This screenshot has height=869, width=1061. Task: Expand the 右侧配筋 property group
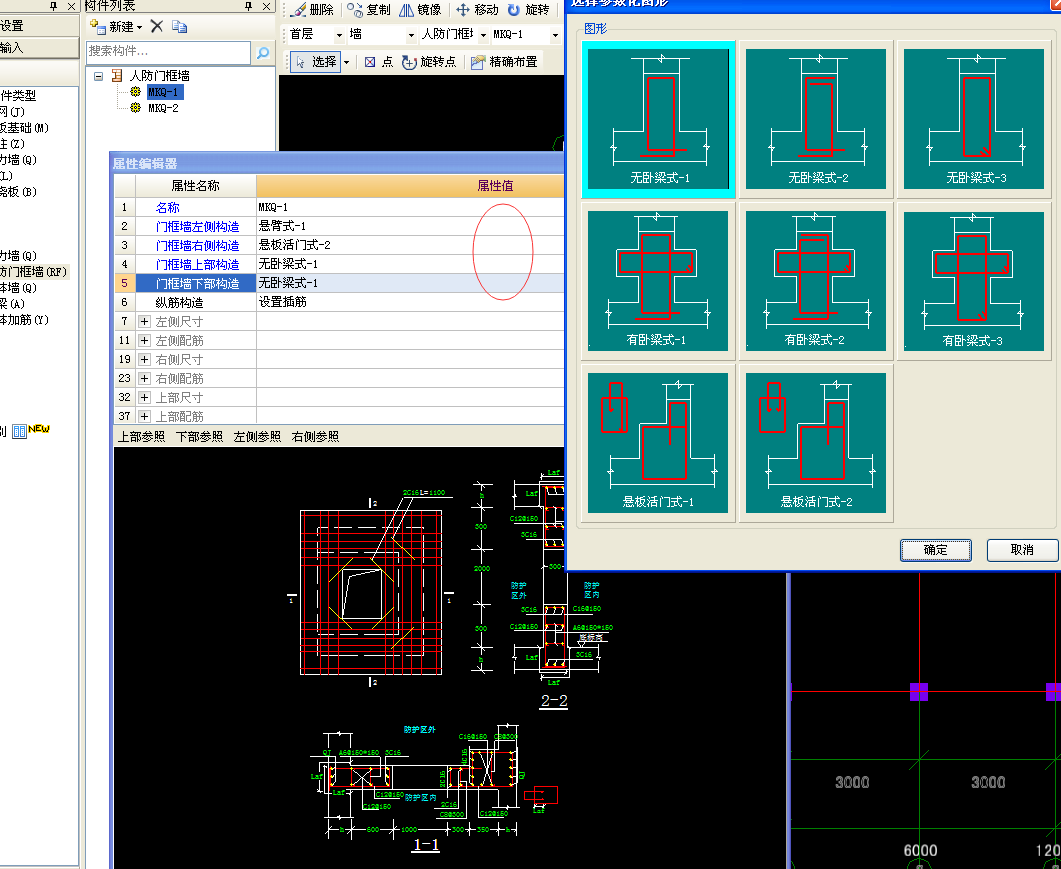[x=144, y=378]
